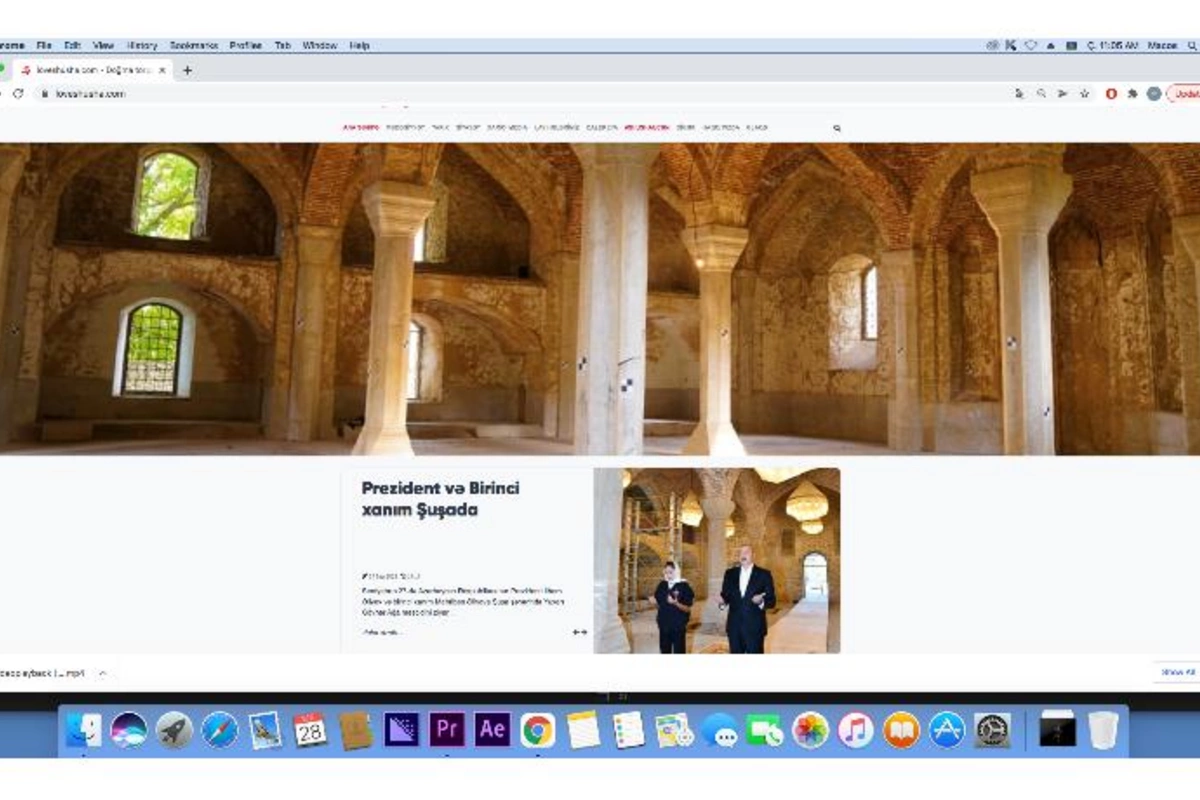Open FaceTime from the Dock
The image size is (1200, 800).
coord(765,730)
